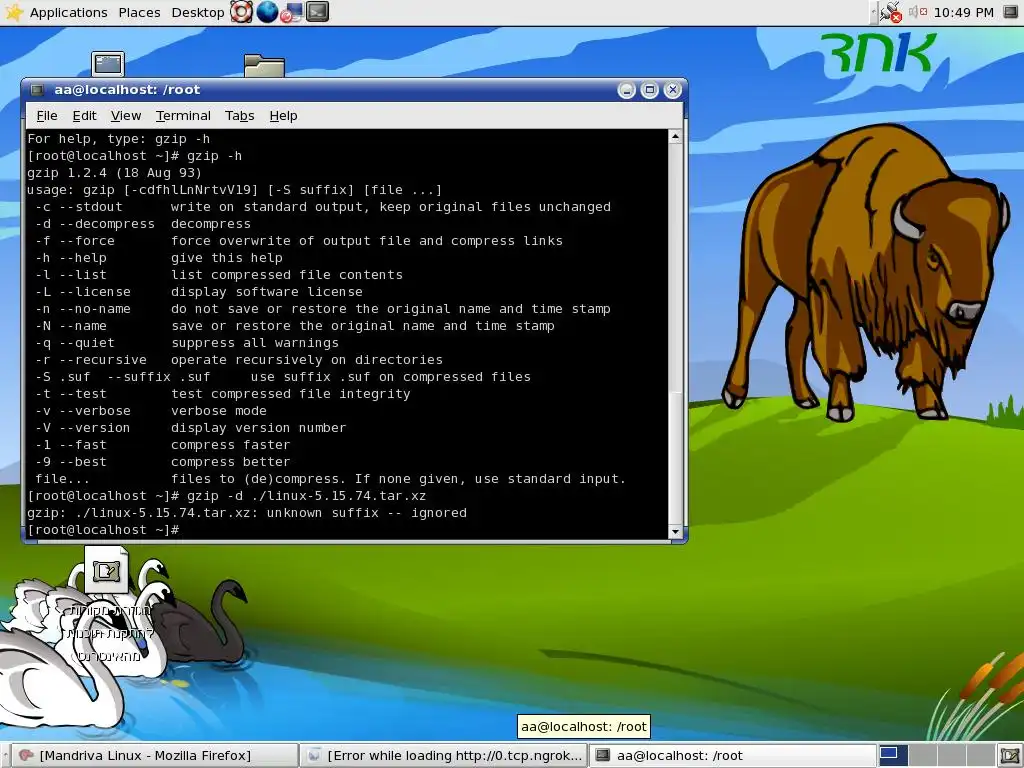
Task: Click the '-f --force' option line
Action: [x=299, y=241]
